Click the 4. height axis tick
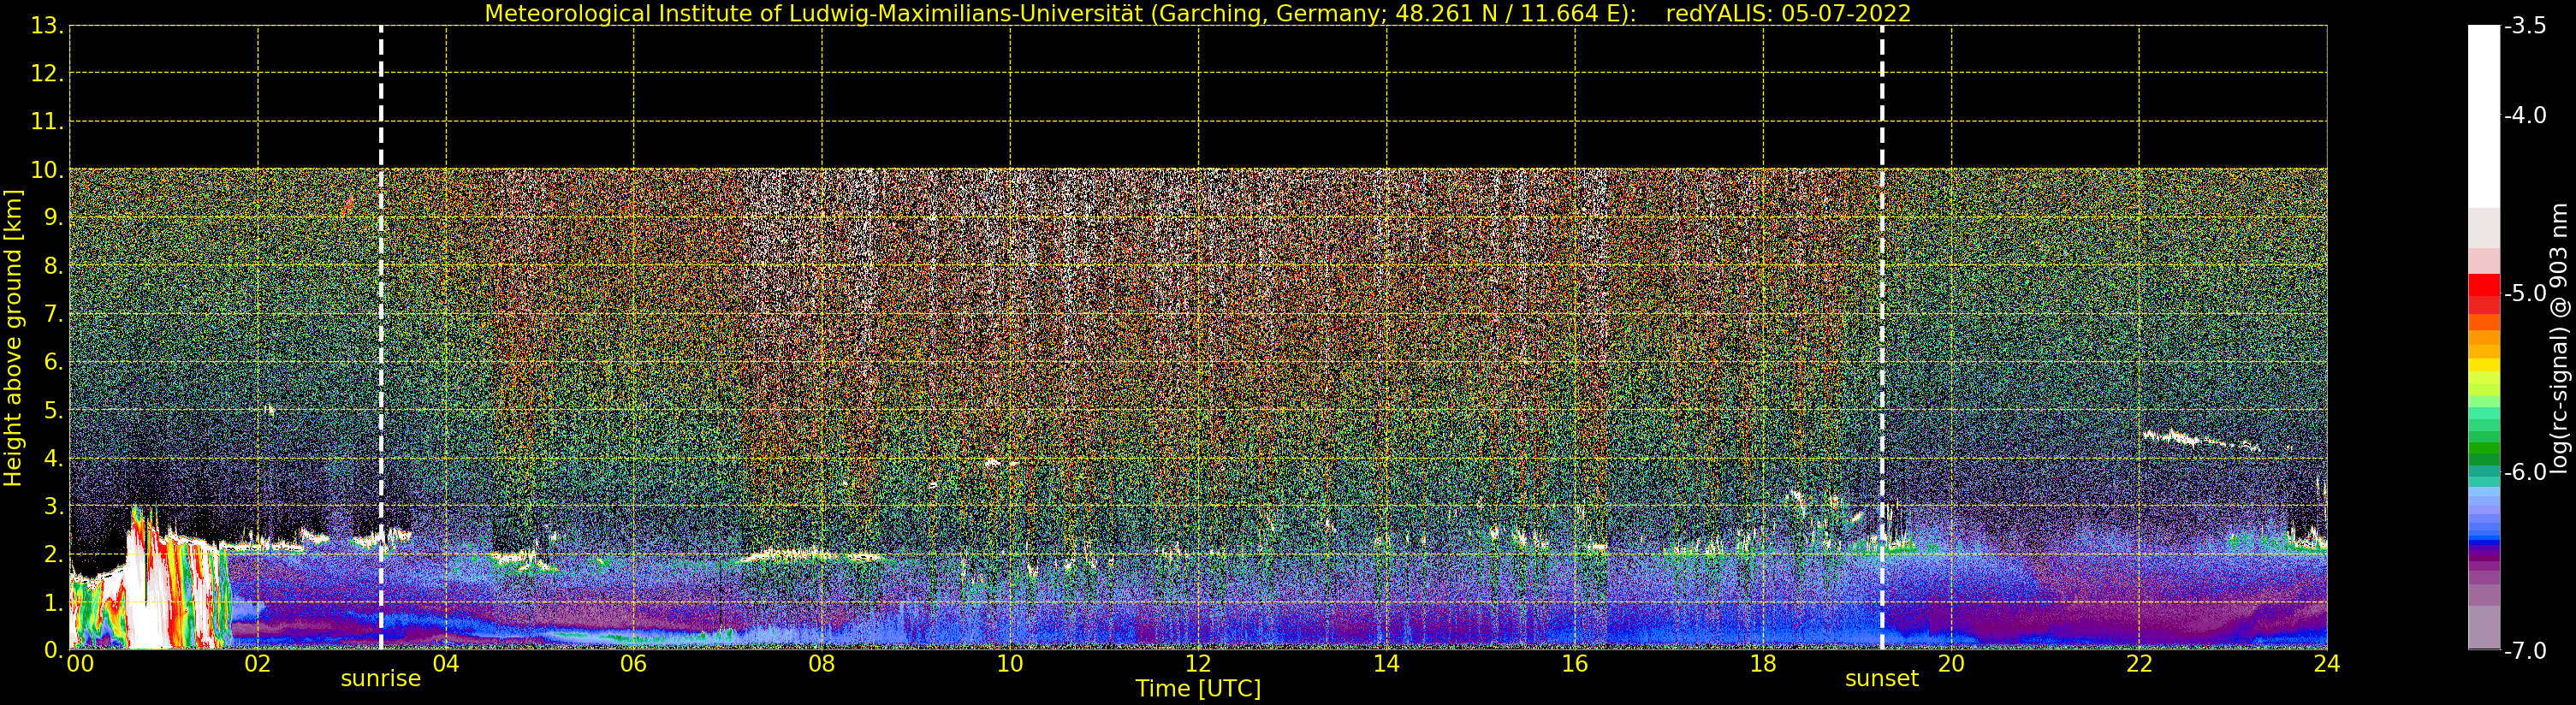Image resolution: width=2576 pixels, height=705 pixels. click(x=54, y=459)
